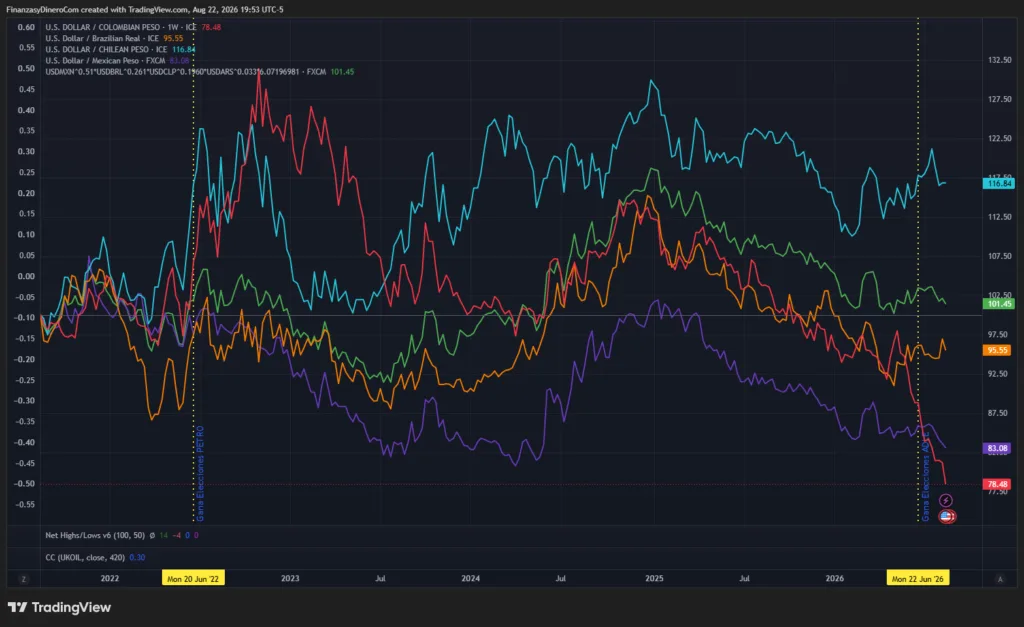Click the cyan 116.84 price label
This screenshot has width=1024, height=627.
(x=999, y=184)
